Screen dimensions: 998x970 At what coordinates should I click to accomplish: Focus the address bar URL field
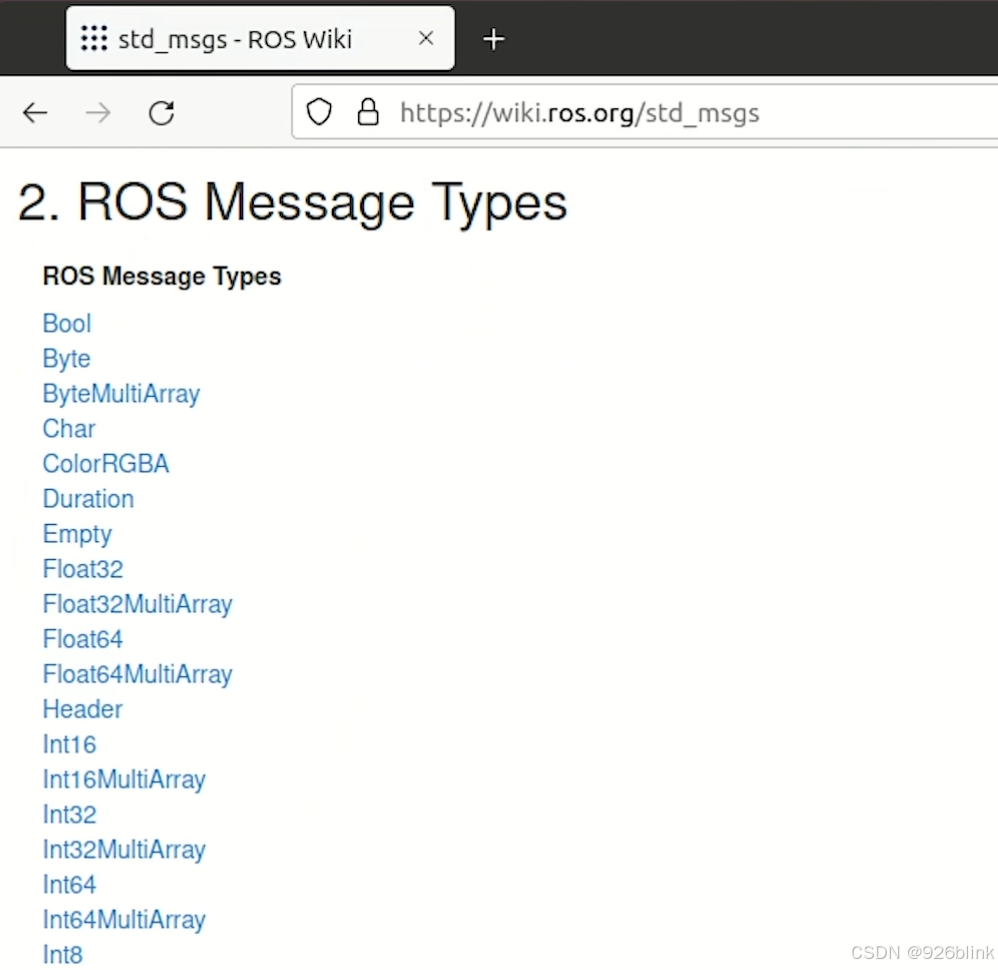[x=644, y=112]
